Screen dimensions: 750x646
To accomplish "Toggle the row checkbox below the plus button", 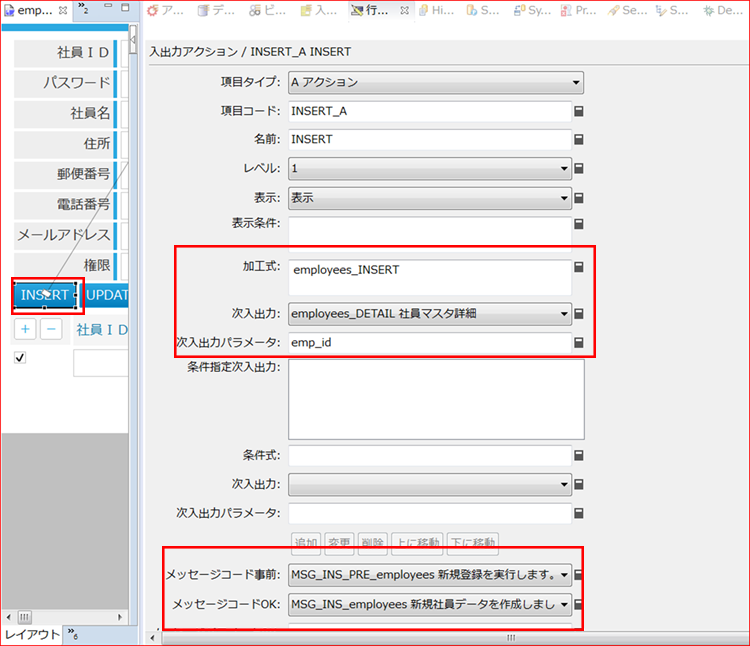I will tap(20, 358).
